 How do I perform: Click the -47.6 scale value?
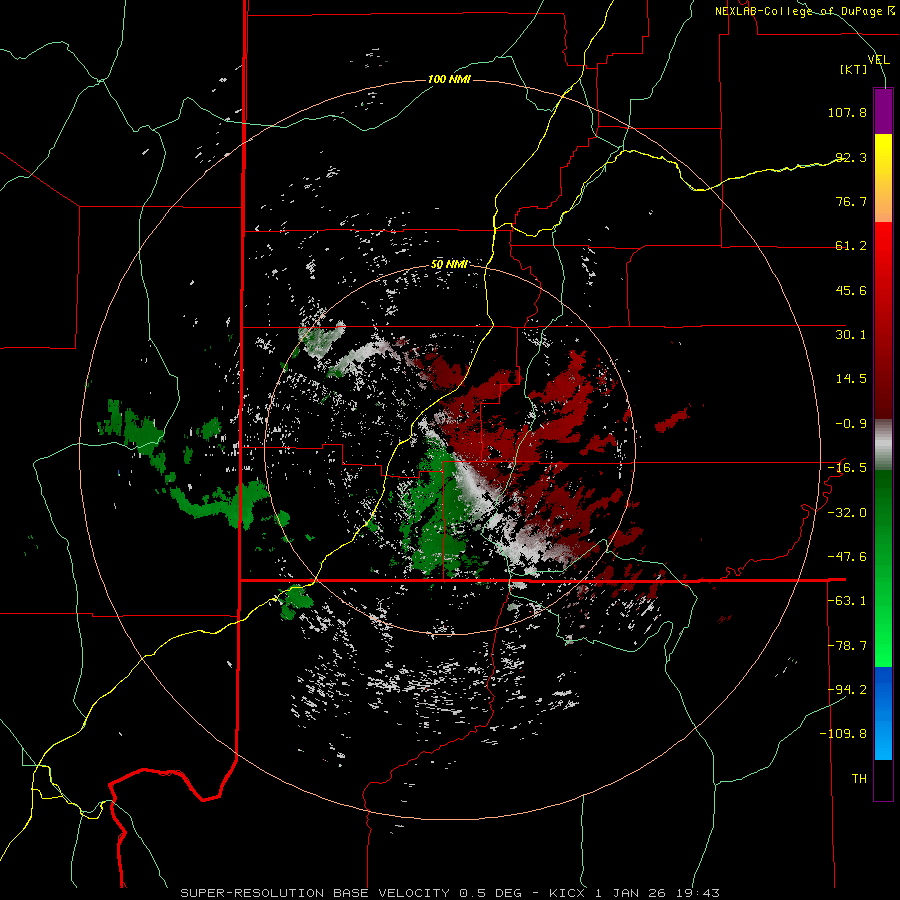[x=847, y=557]
